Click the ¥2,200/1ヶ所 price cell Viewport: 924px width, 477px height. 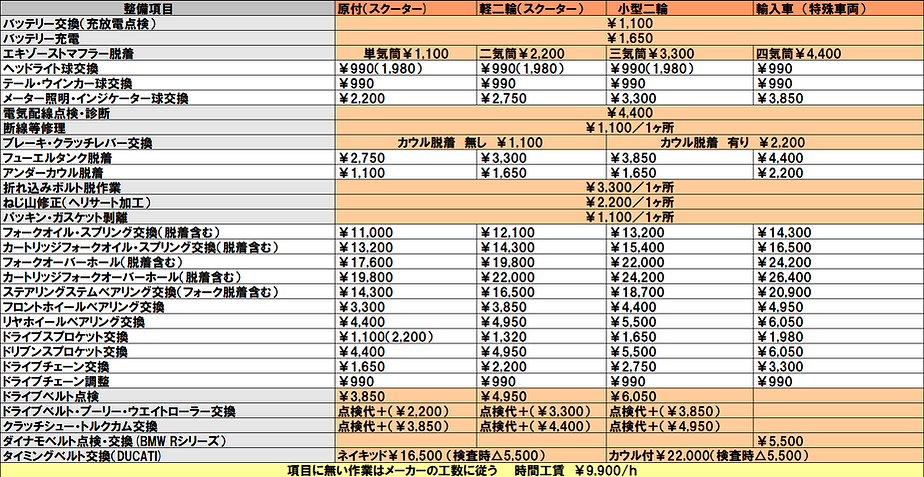pyautogui.click(x=629, y=202)
